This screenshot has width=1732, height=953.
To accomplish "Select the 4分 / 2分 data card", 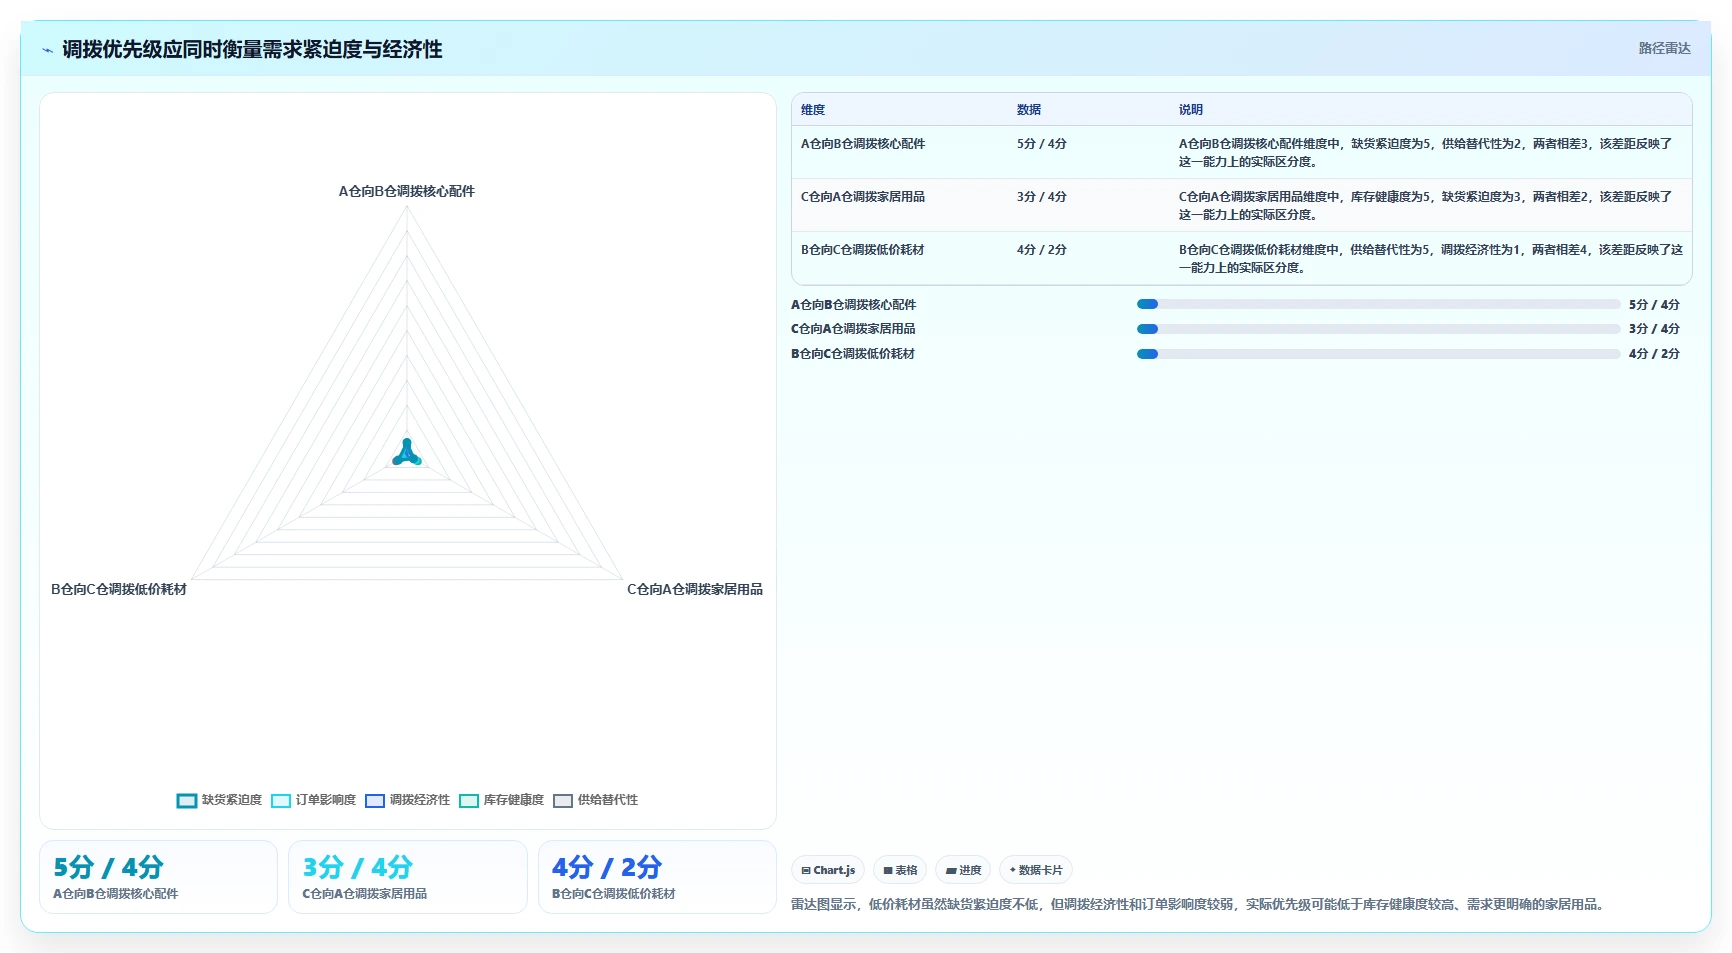I will [x=657, y=877].
